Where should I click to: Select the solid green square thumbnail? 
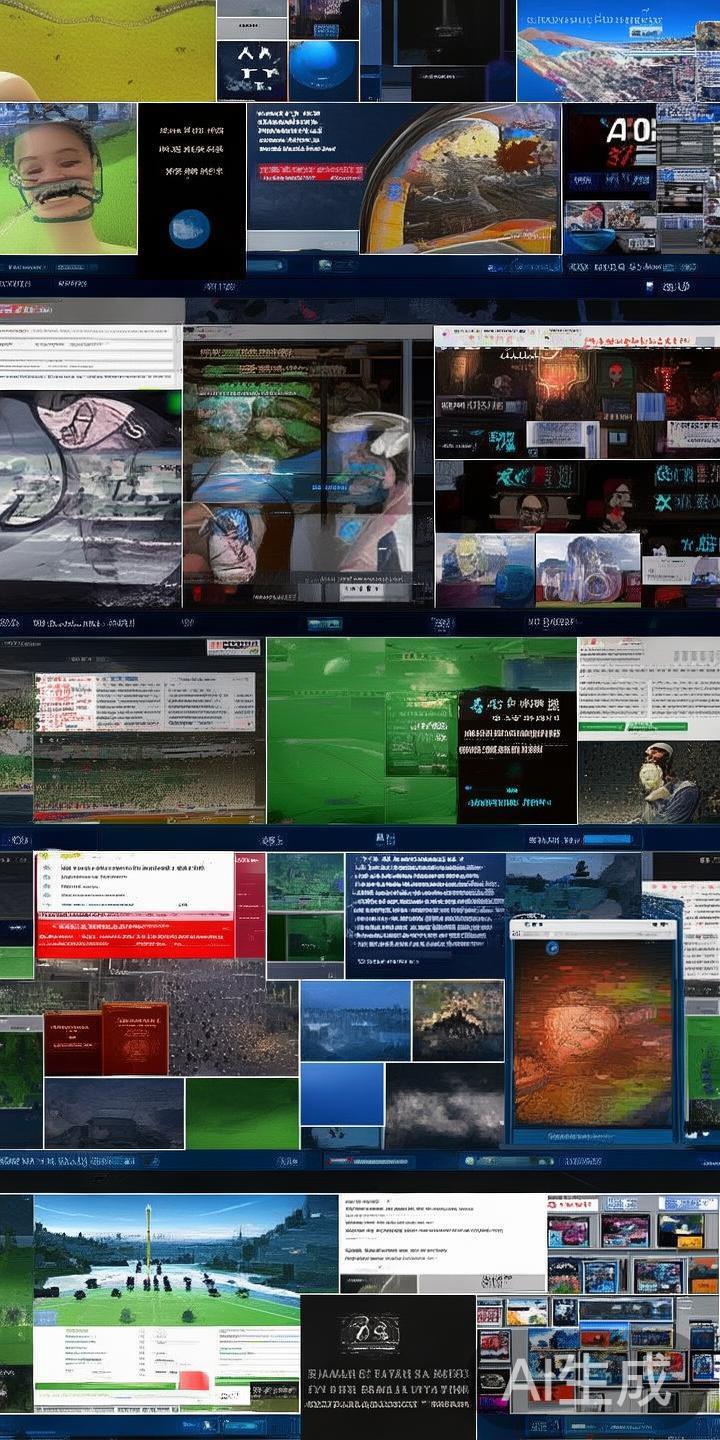241,1112
